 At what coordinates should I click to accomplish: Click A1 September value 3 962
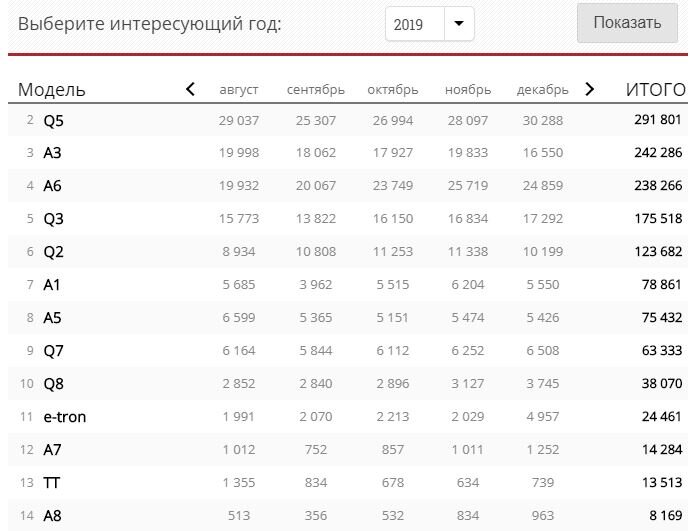316,285
